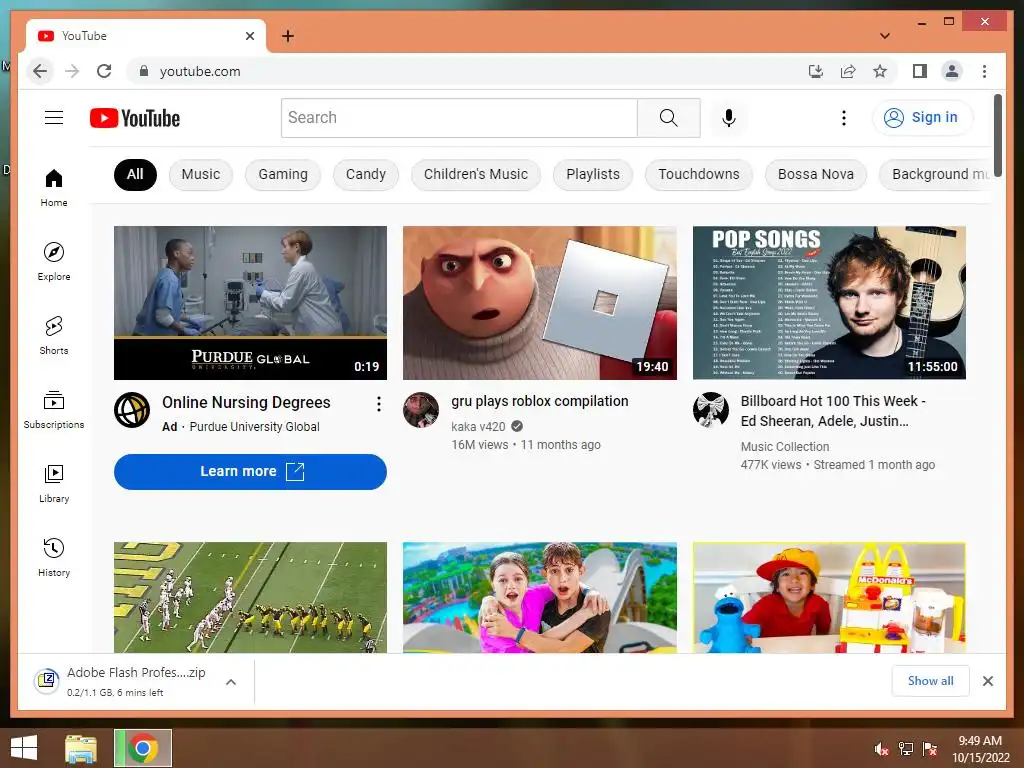Open Explore in the sidebar
Viewport: 1024px width, 768px height.
point(54,262)
